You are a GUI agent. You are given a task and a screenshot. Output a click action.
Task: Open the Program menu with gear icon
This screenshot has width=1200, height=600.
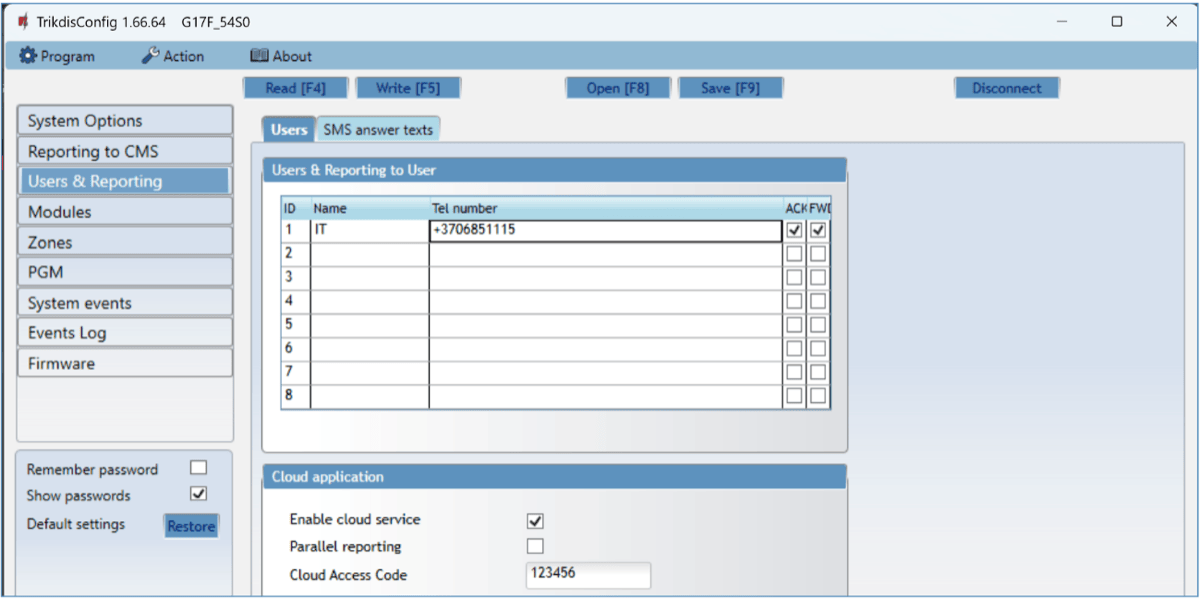coord(58,56)
